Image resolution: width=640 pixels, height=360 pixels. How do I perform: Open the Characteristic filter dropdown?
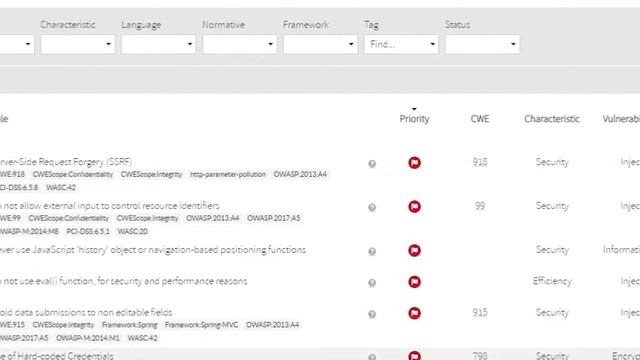tap(78, 44)
